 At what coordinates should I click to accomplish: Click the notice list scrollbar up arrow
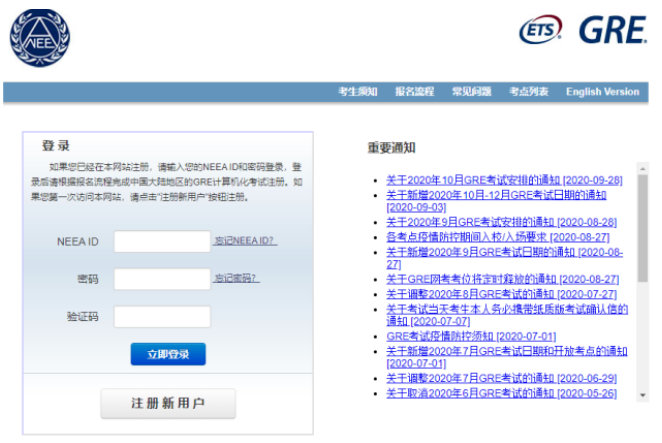(x=643, y=169)
